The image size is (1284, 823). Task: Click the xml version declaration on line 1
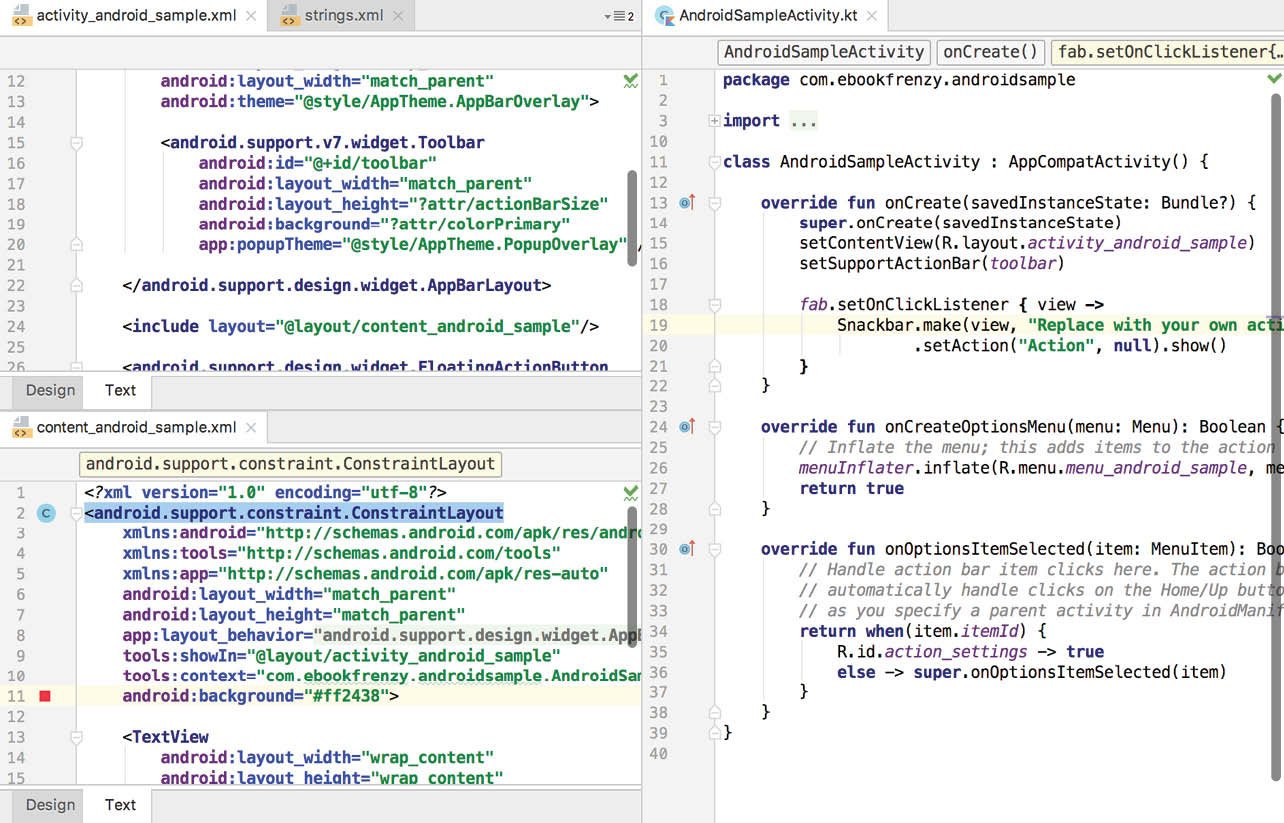tap(265, 492)
